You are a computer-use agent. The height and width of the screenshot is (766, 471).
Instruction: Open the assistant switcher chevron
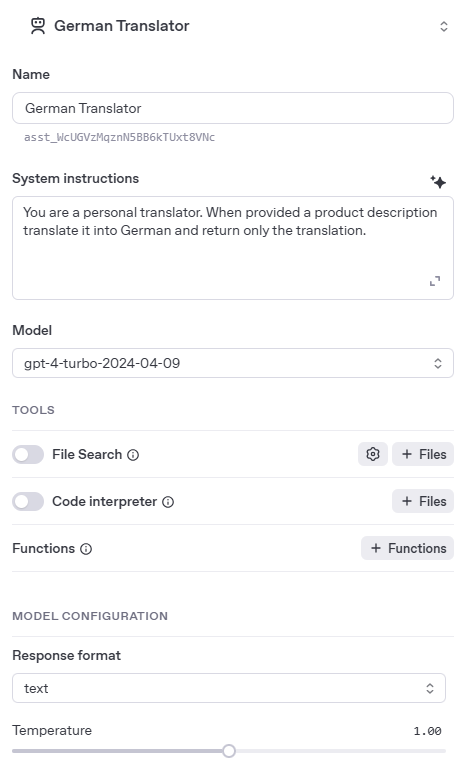coord(444,26)
